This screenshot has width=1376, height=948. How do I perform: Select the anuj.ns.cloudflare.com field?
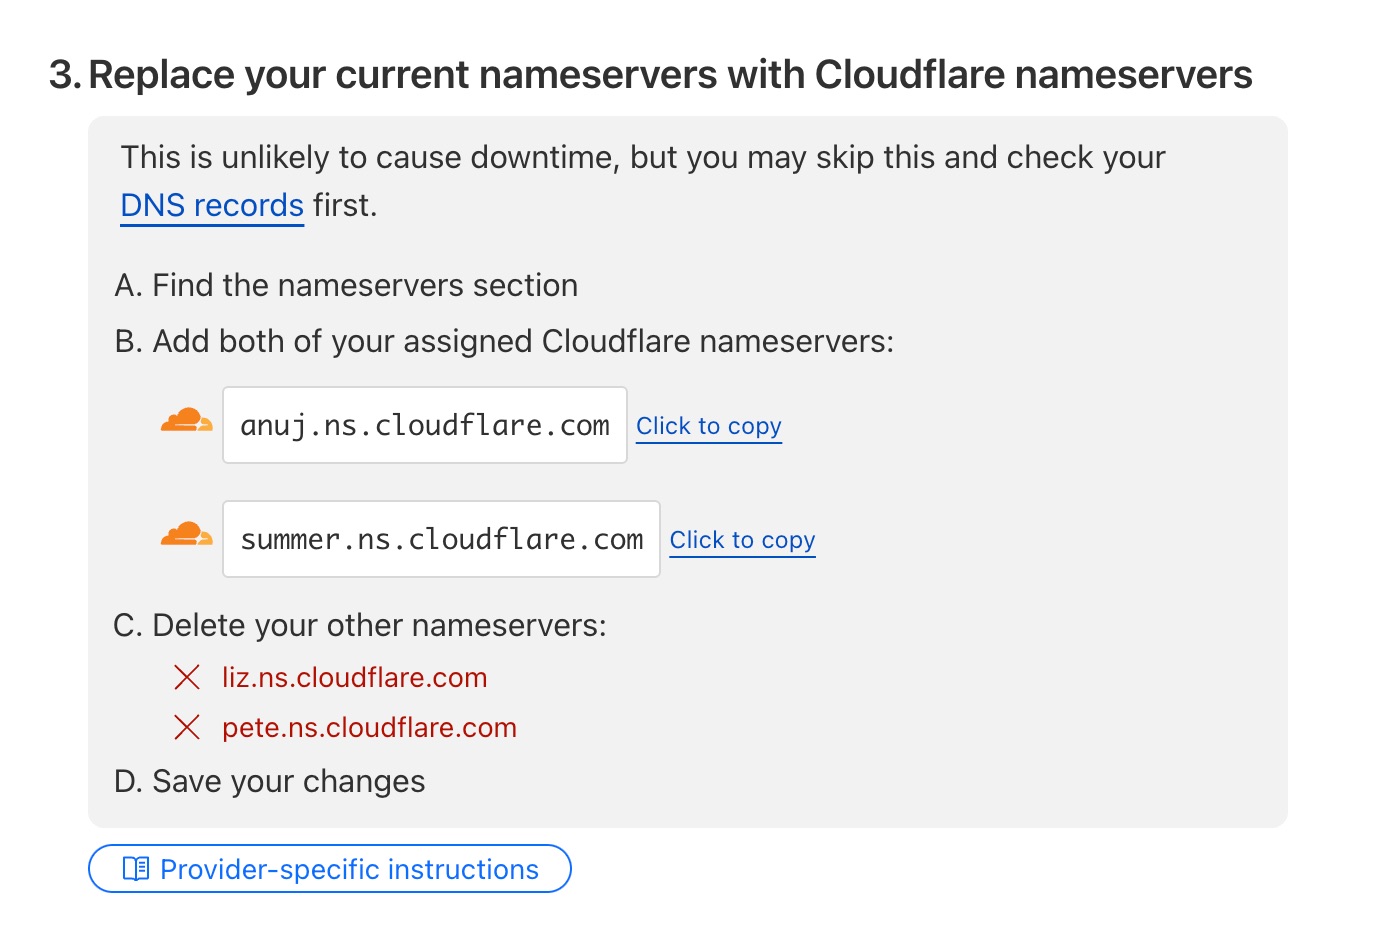tap(425, 425)
